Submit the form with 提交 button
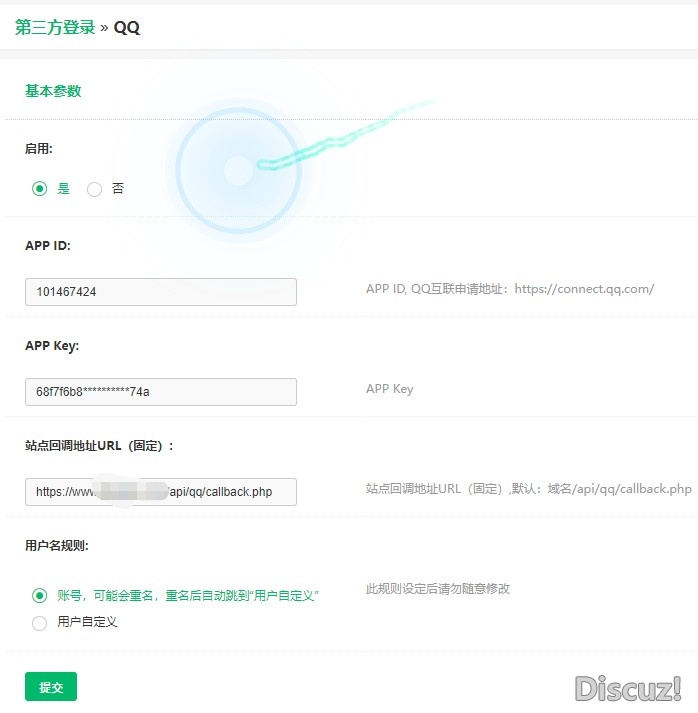The height and width of the screenshot is (713, 698). point(51,686)
